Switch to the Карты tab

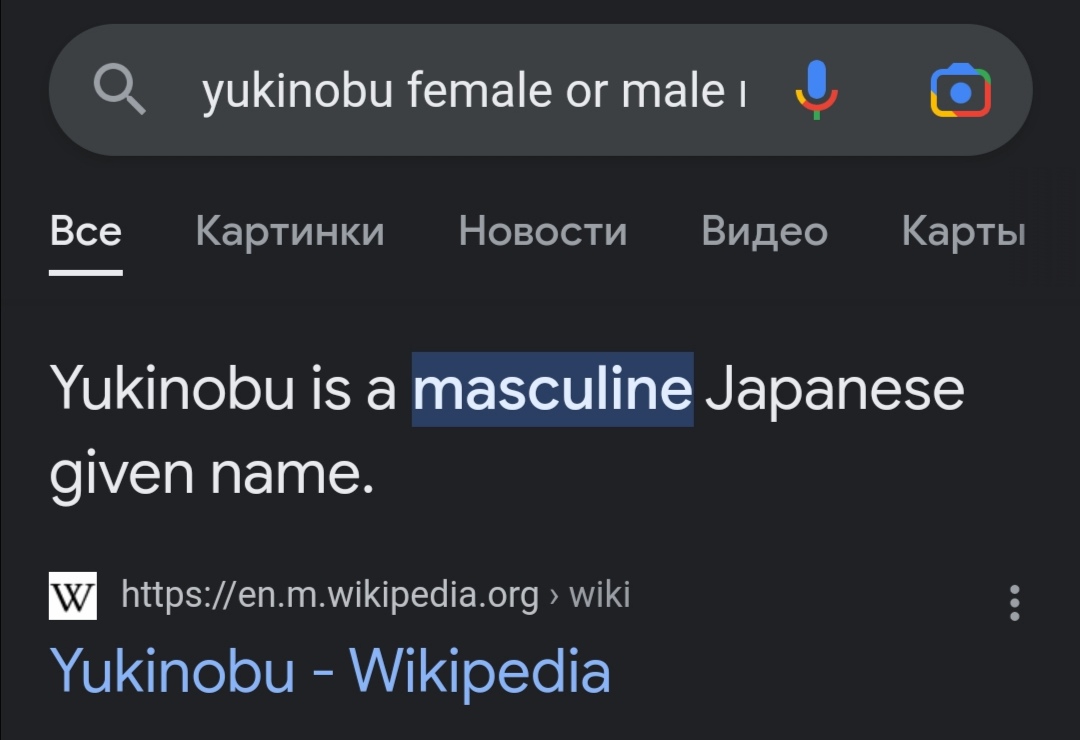(964, 231)
